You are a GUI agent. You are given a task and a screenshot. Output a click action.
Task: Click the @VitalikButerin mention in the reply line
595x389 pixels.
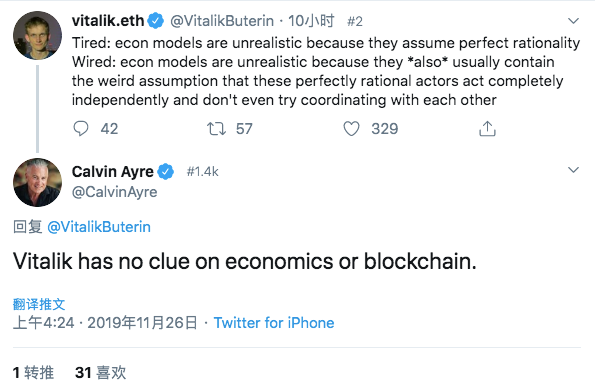(x=99, y=227)
